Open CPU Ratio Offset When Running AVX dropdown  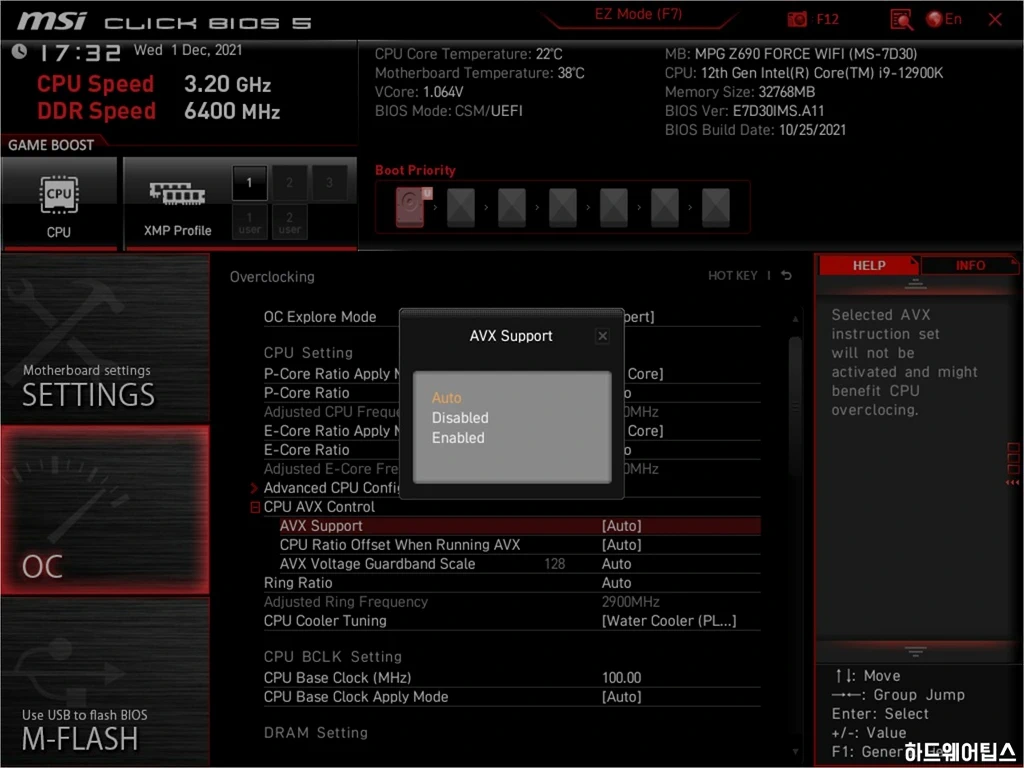[622, 545]
